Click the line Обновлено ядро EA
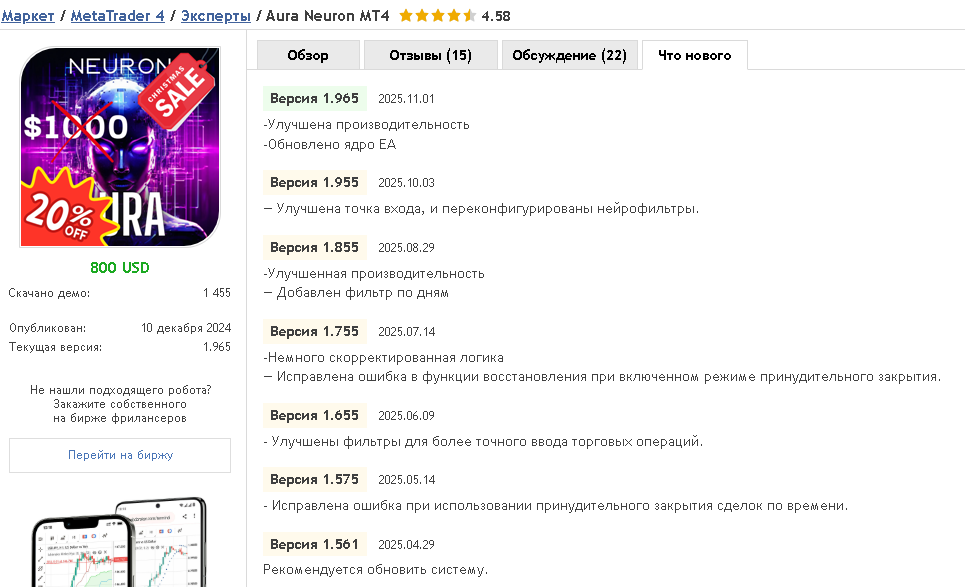 [x=330, y=145]
